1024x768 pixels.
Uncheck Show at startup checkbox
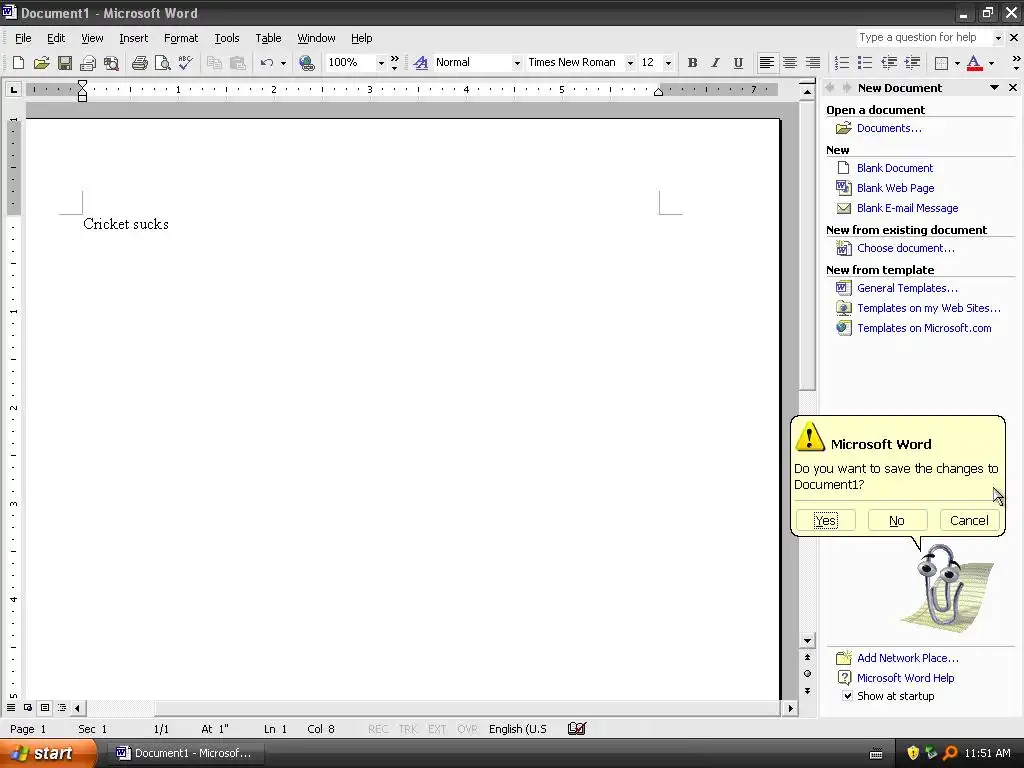(x=847, y=696)
